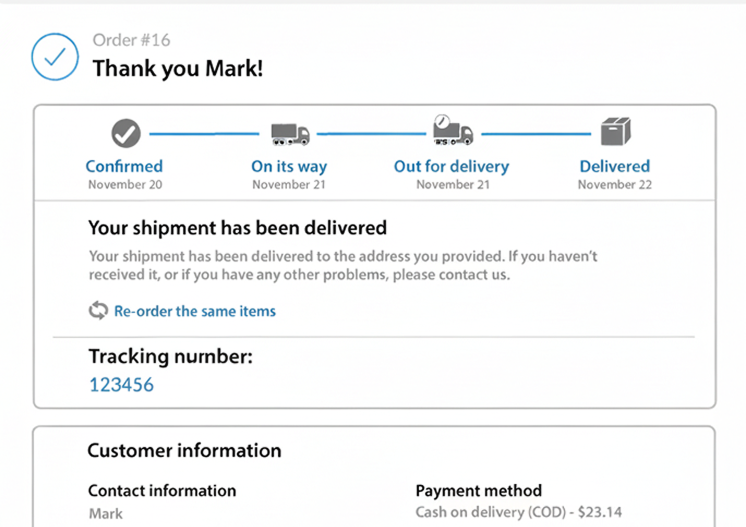The height and width of the screenshot is (527, 746).
Task: Click the Tracking number heading
Action: tap(170, 356)
